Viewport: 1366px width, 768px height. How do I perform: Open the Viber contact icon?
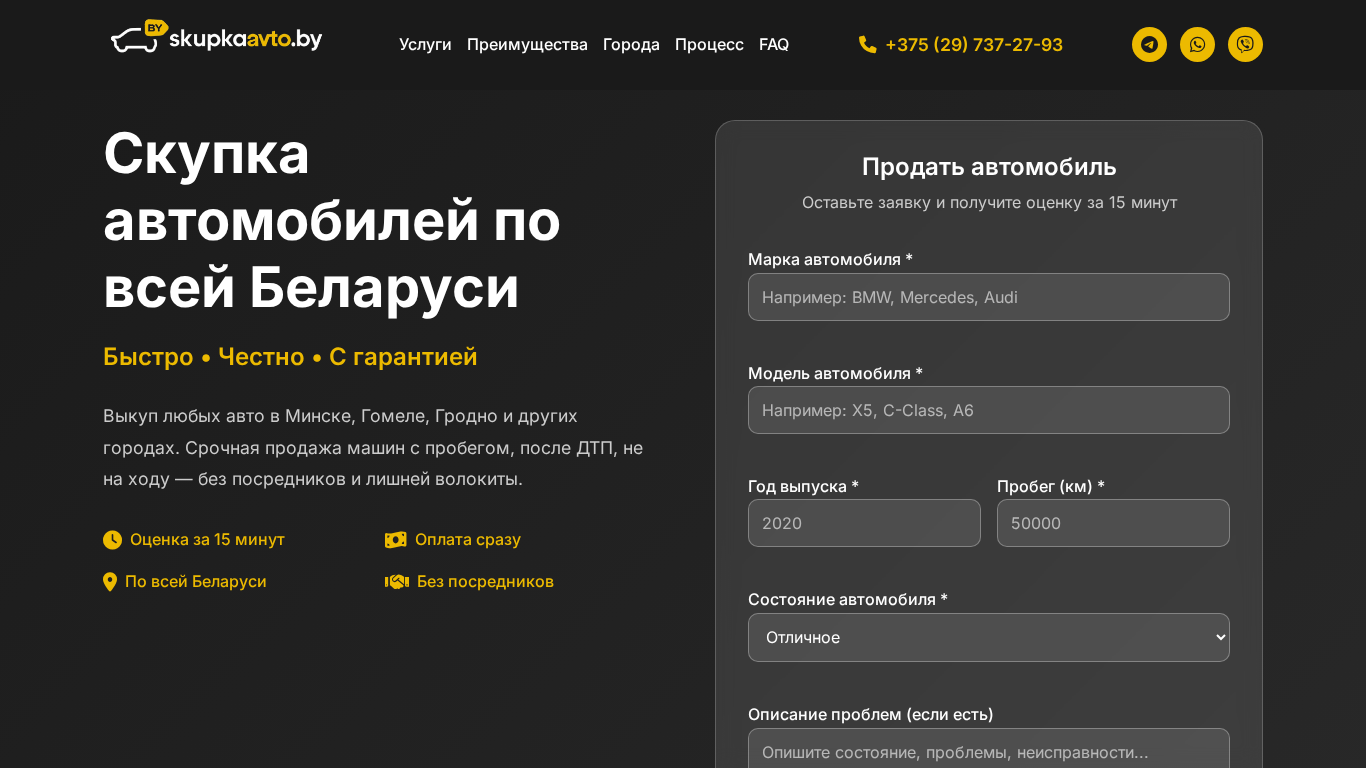(1245, 44)
